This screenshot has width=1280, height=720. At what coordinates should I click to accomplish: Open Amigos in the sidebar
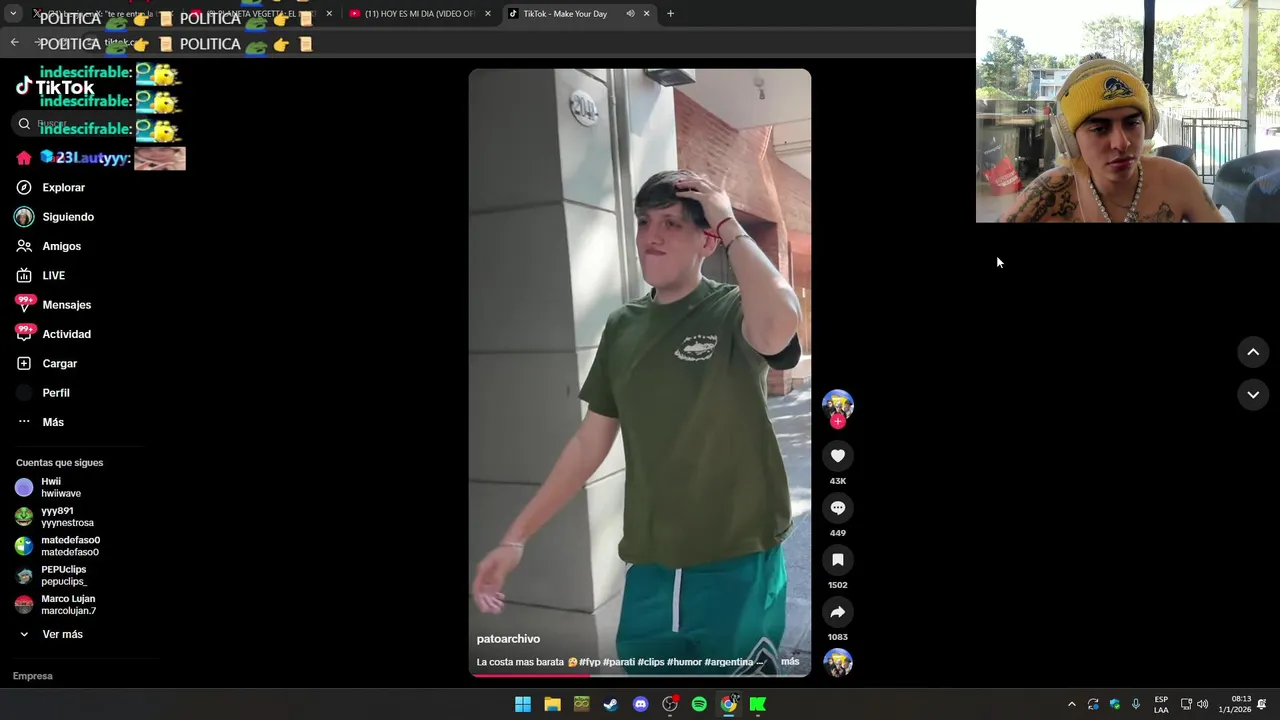61,246
